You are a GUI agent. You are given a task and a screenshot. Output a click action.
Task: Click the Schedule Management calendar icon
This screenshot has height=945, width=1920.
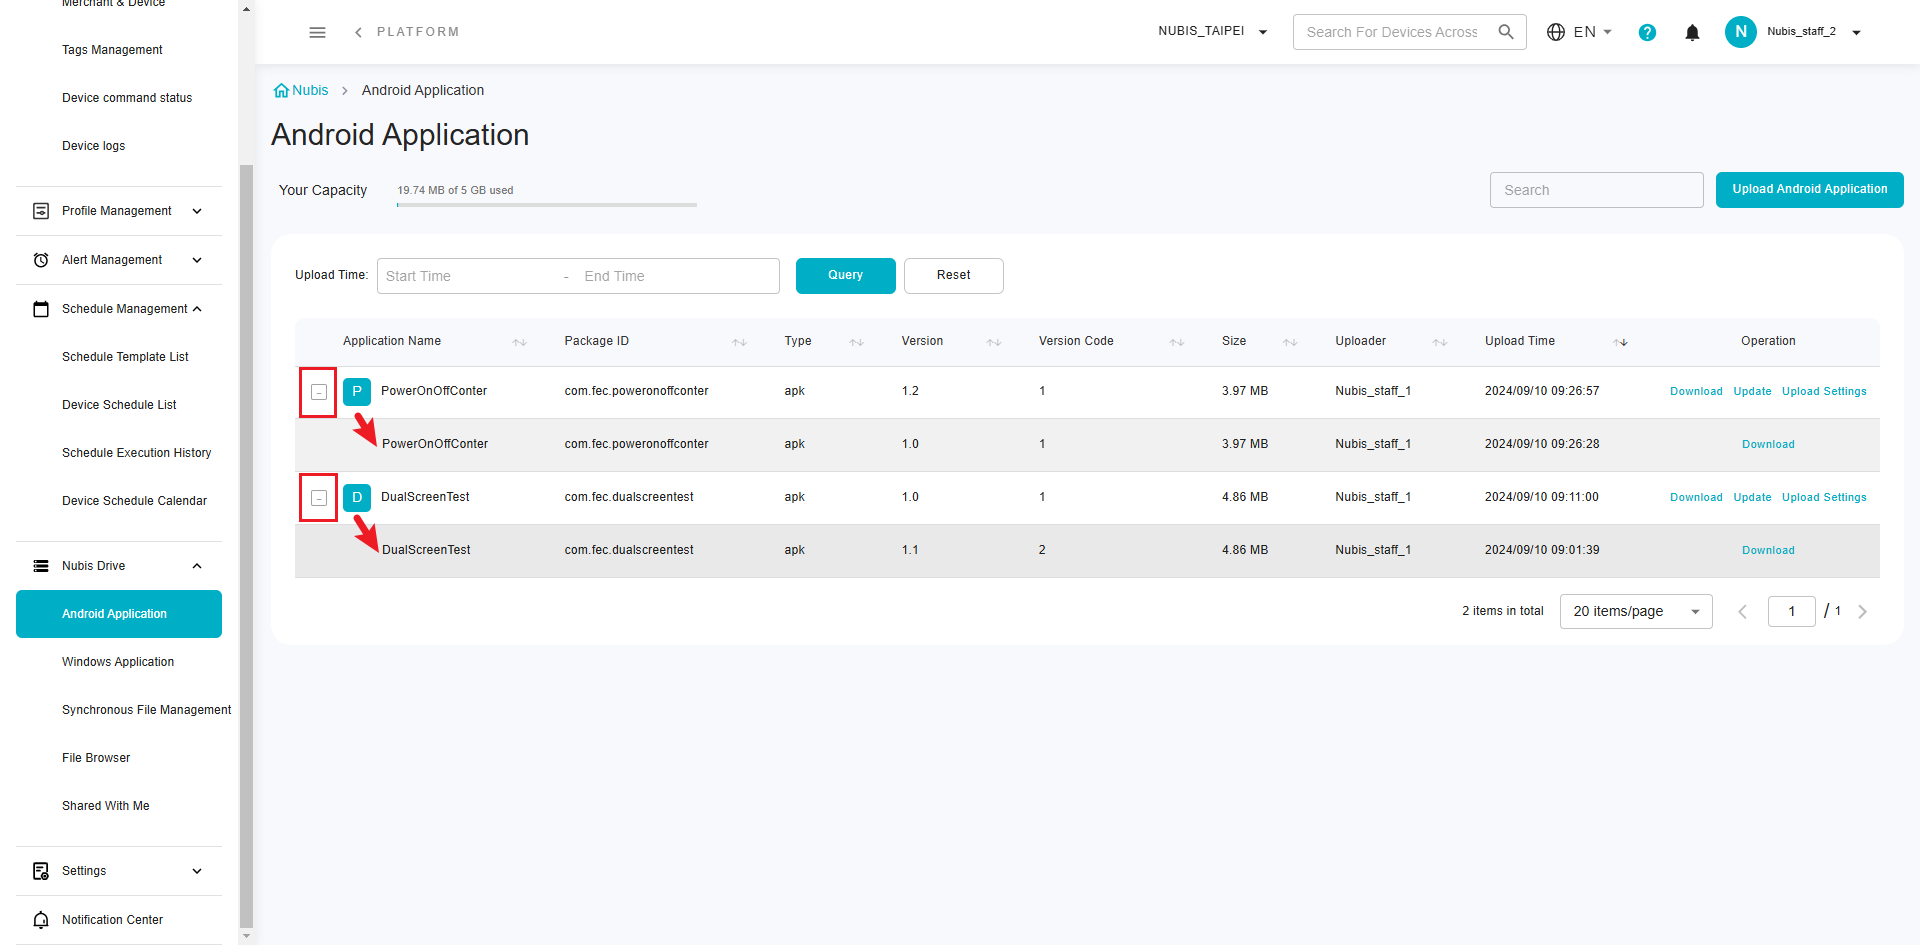(41, 309)
